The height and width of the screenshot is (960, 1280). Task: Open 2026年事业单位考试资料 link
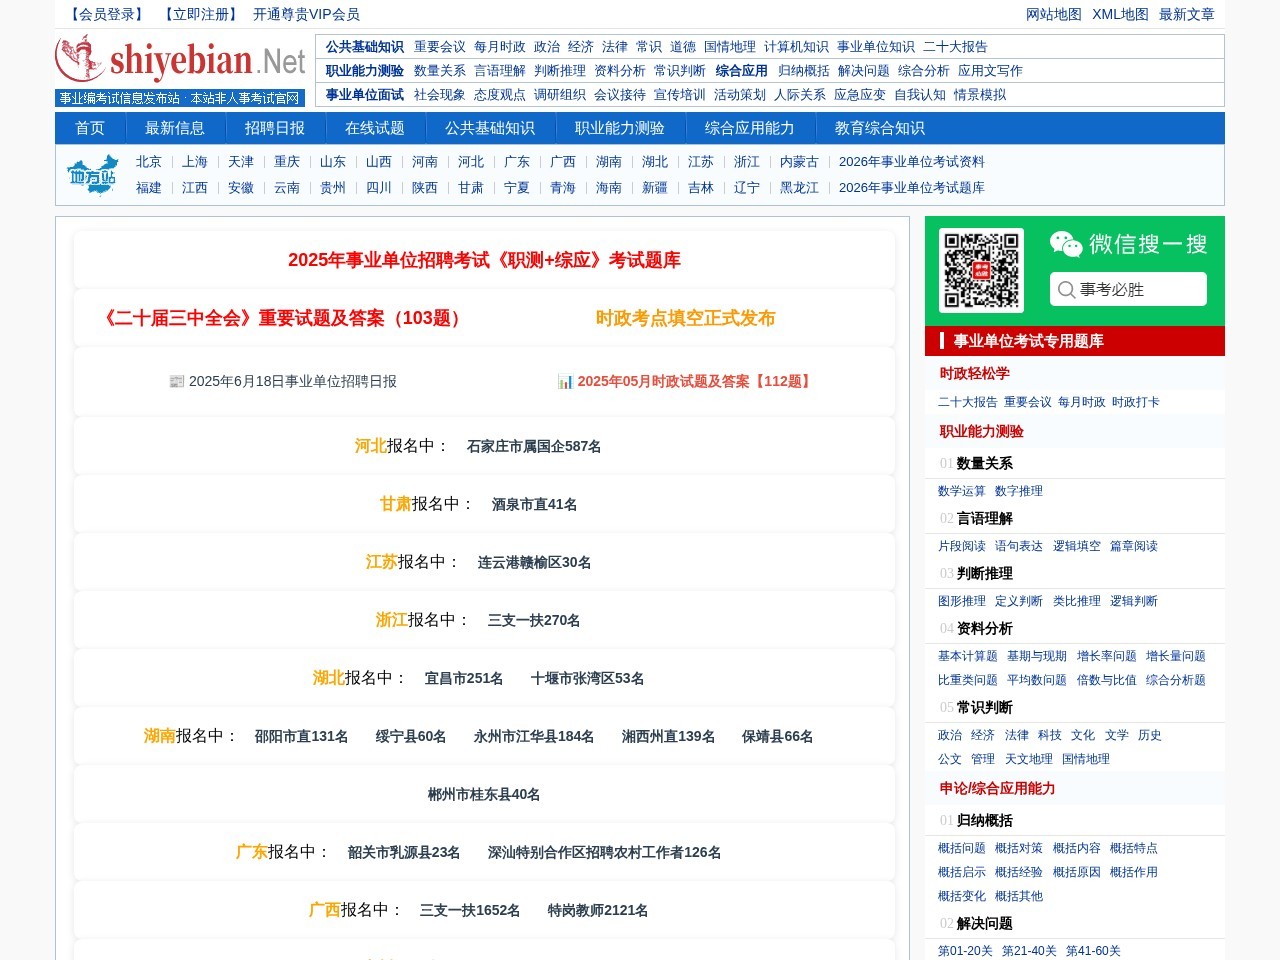pos(912,162)
